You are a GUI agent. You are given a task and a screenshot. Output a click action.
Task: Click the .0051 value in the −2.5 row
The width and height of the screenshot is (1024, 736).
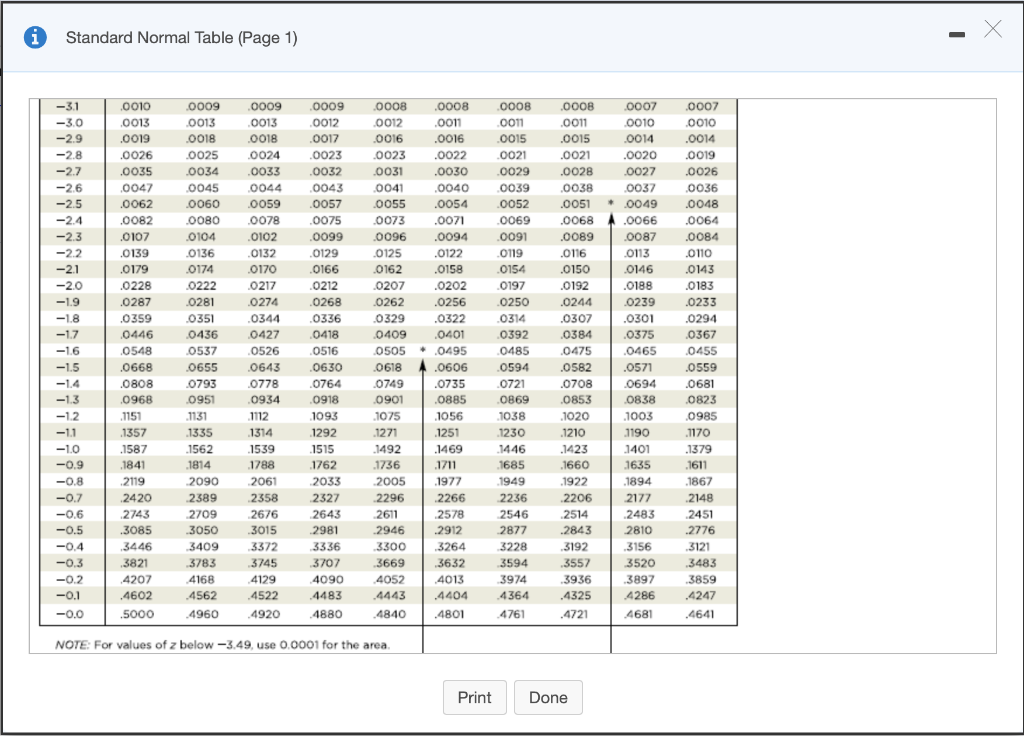575,204
